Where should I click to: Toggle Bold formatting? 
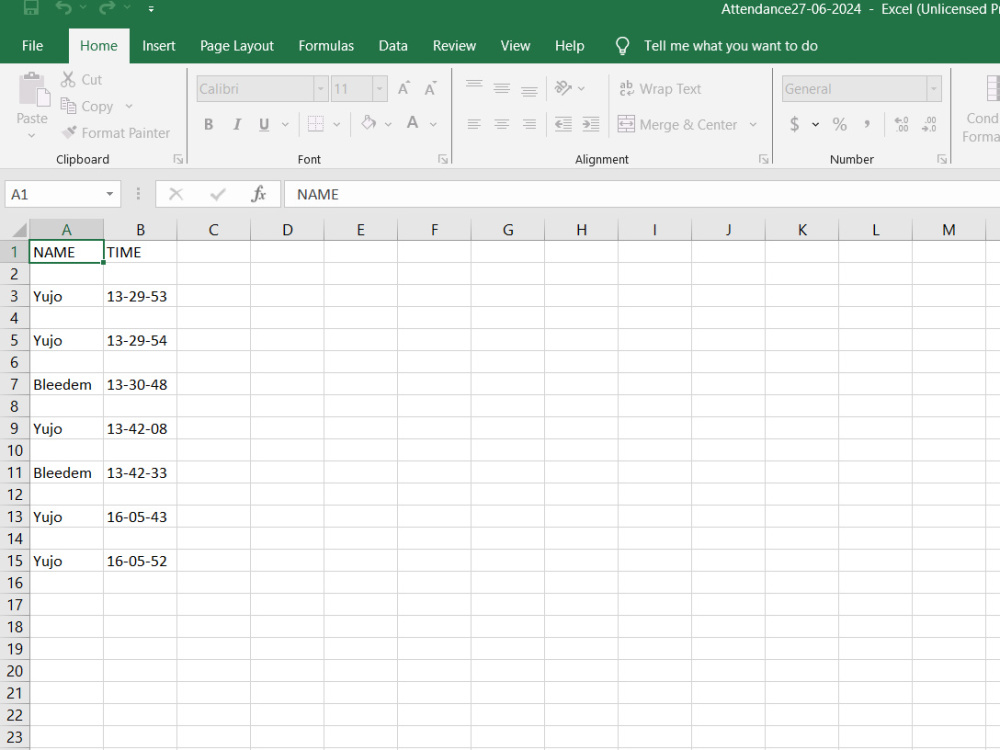209,124
